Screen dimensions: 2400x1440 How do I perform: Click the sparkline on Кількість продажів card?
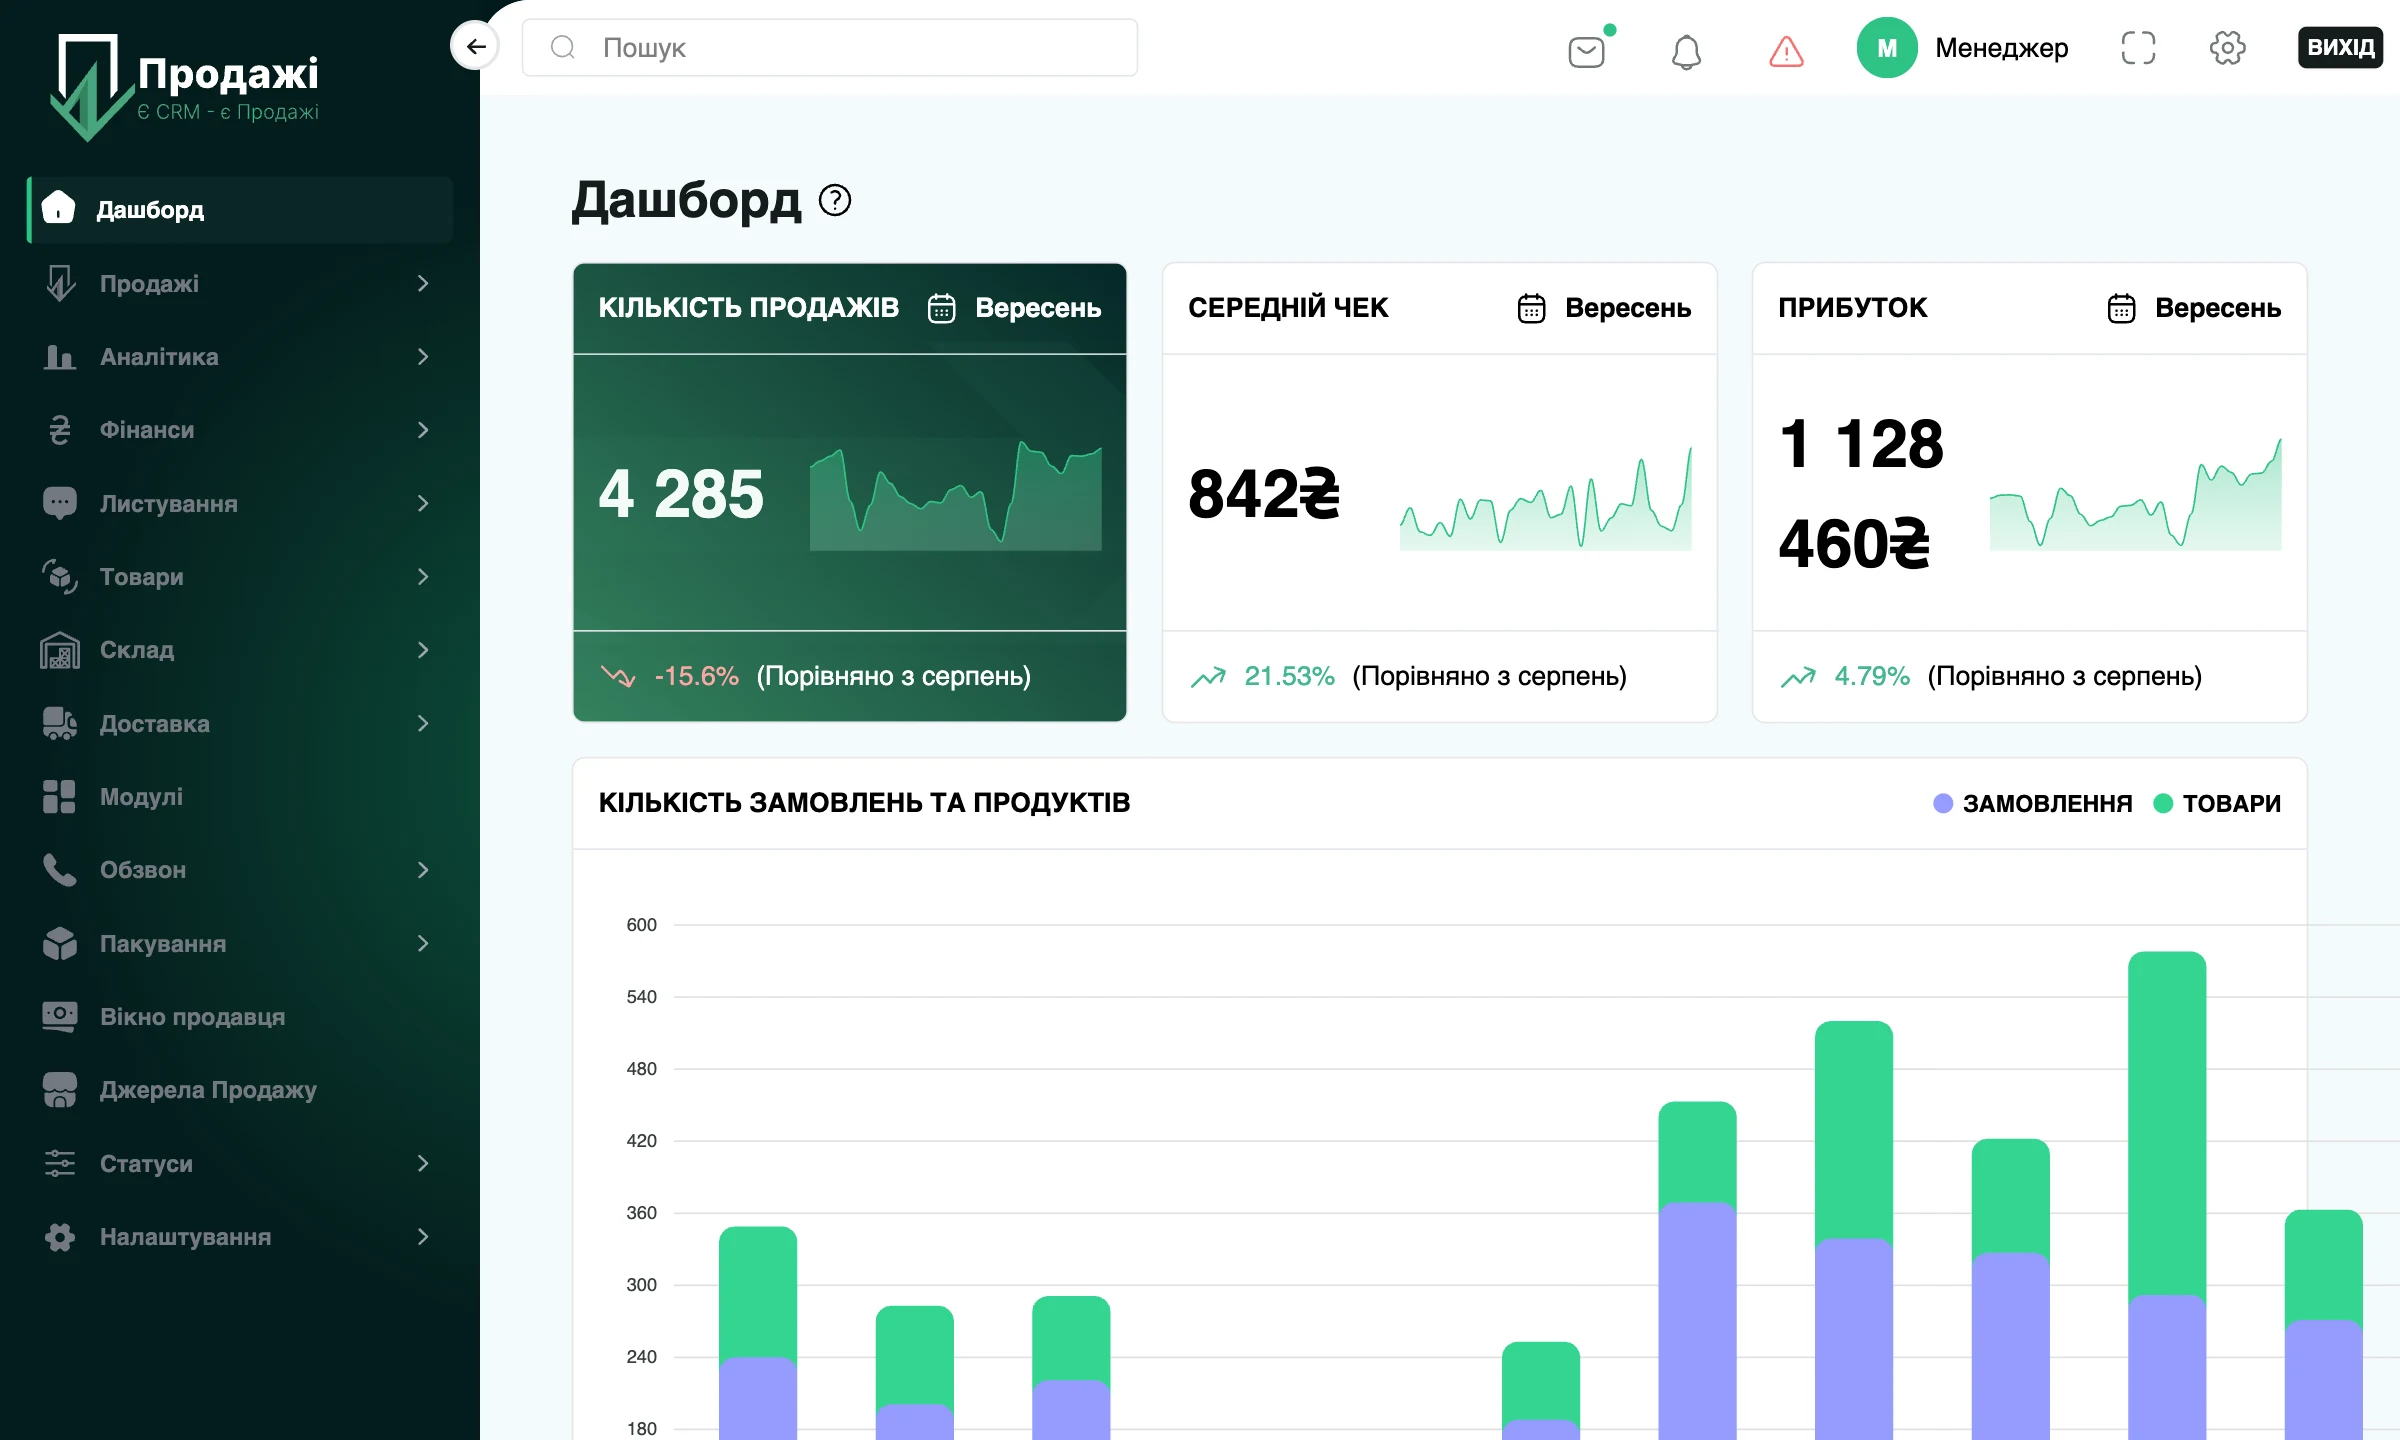click(x=955, y=495)
